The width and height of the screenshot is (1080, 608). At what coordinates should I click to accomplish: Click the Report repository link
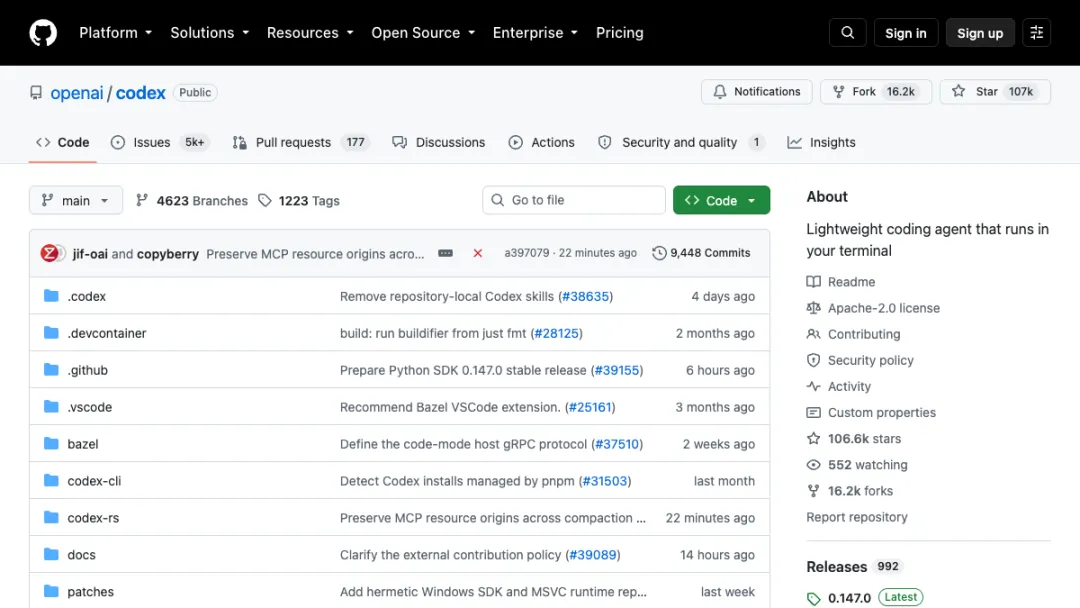point(857,517)
